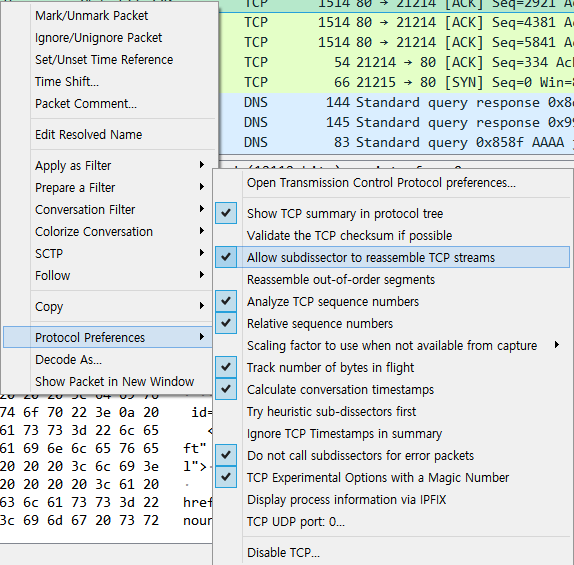The image size is (574, 565).
Task: Enable Validate the TCP checksum if possible
Action: pos(392,235)
